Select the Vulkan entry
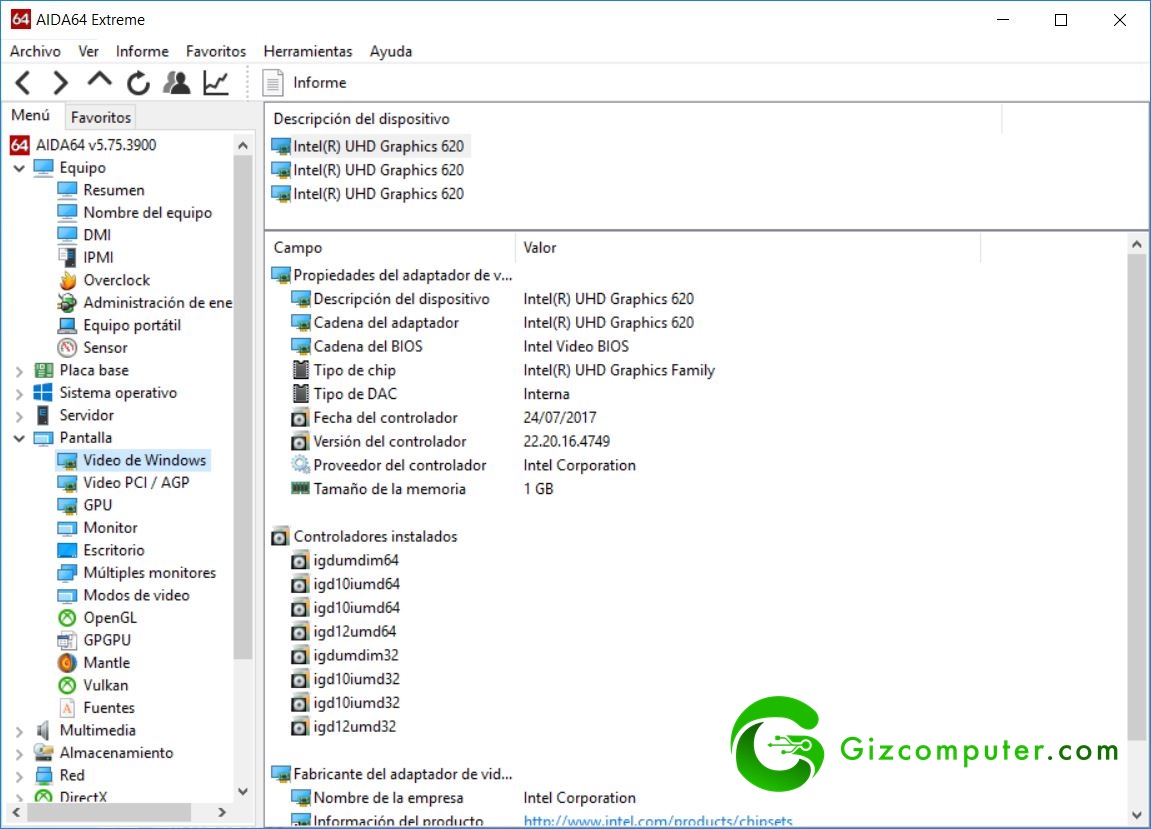Image resolution: width=1151 pixels, height=829 pixels. coord(106,685)
